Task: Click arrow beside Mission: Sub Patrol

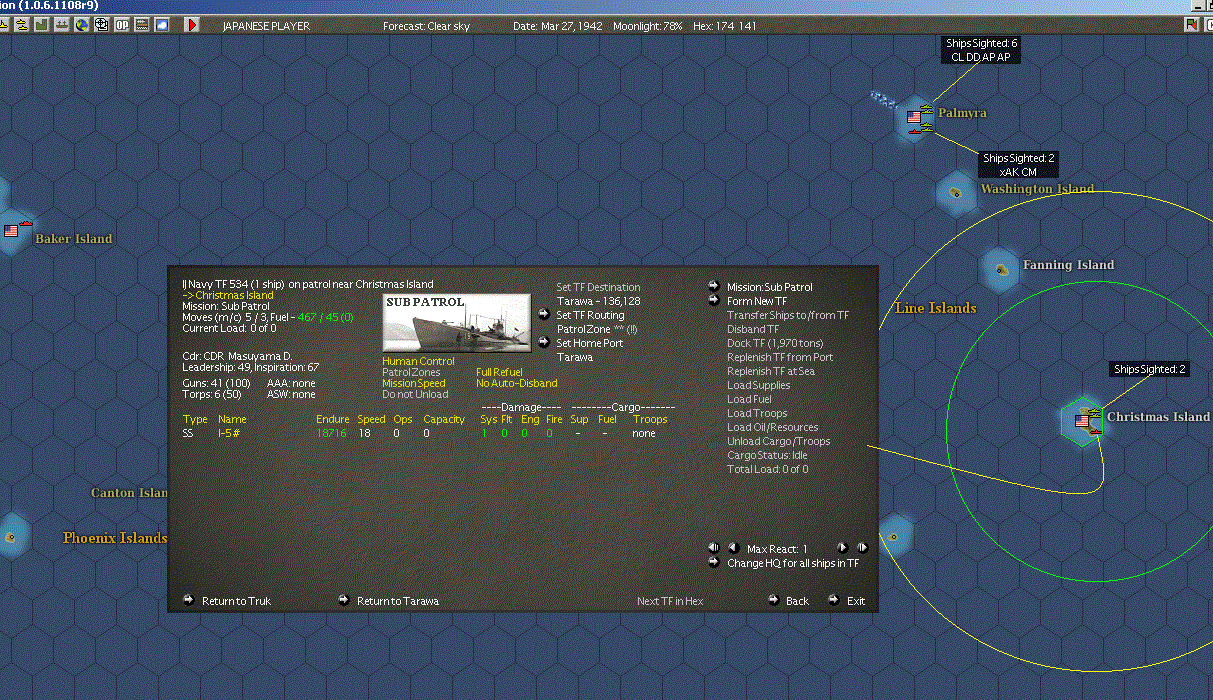Action: (713, 287)
